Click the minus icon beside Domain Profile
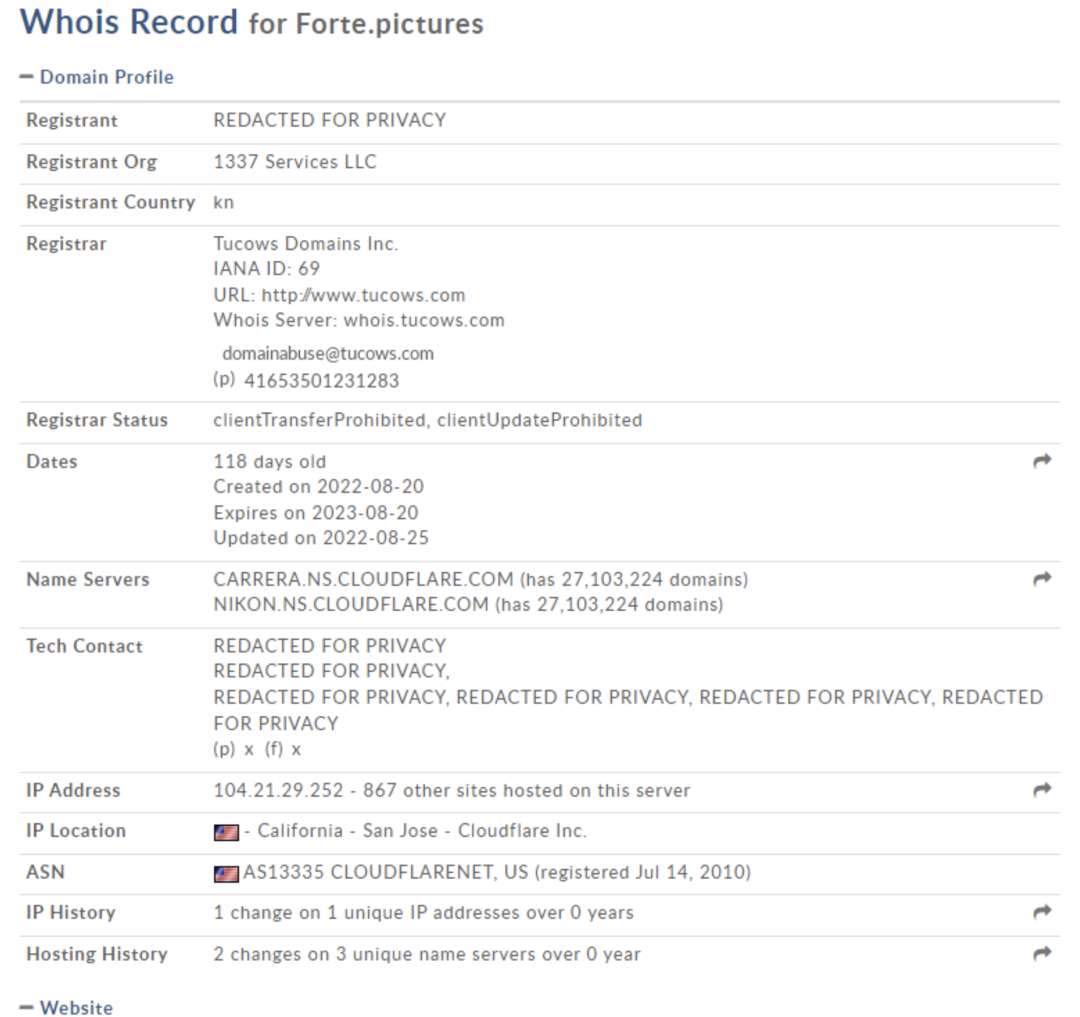Viewport: 1080px width, 1017px height. click(26, 77)
